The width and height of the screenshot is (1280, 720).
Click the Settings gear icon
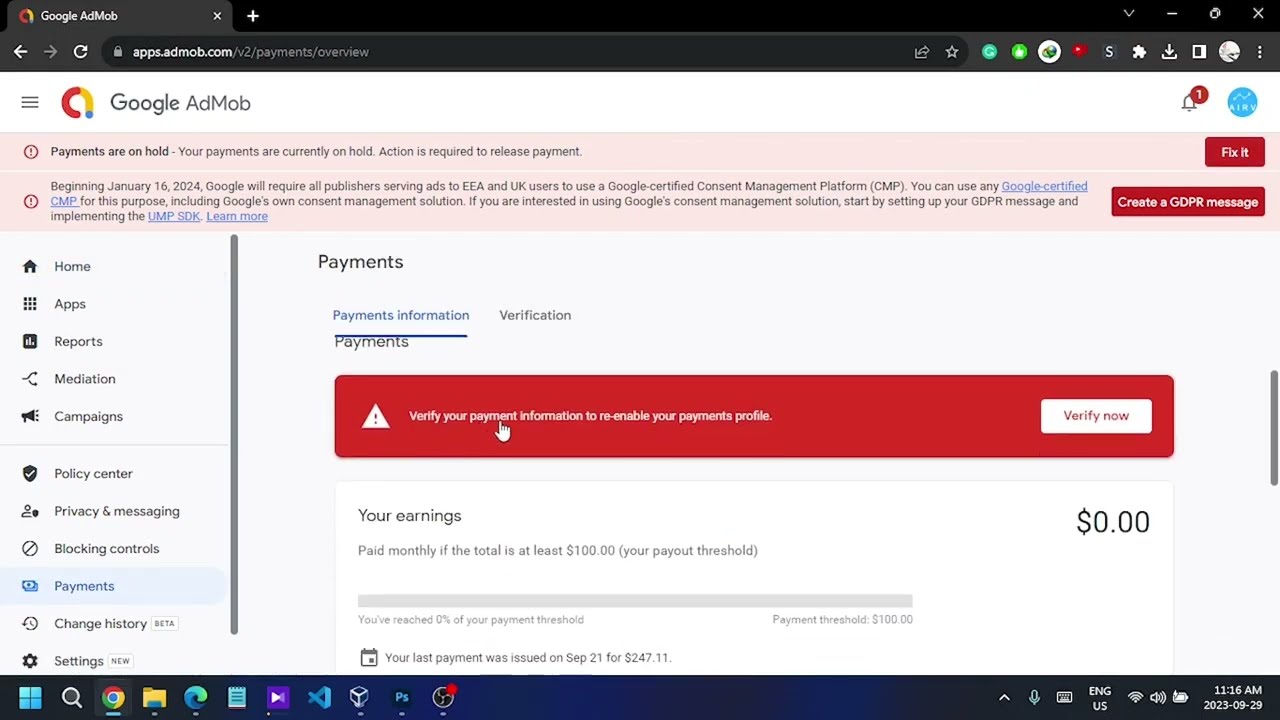(x=30, y=661)
